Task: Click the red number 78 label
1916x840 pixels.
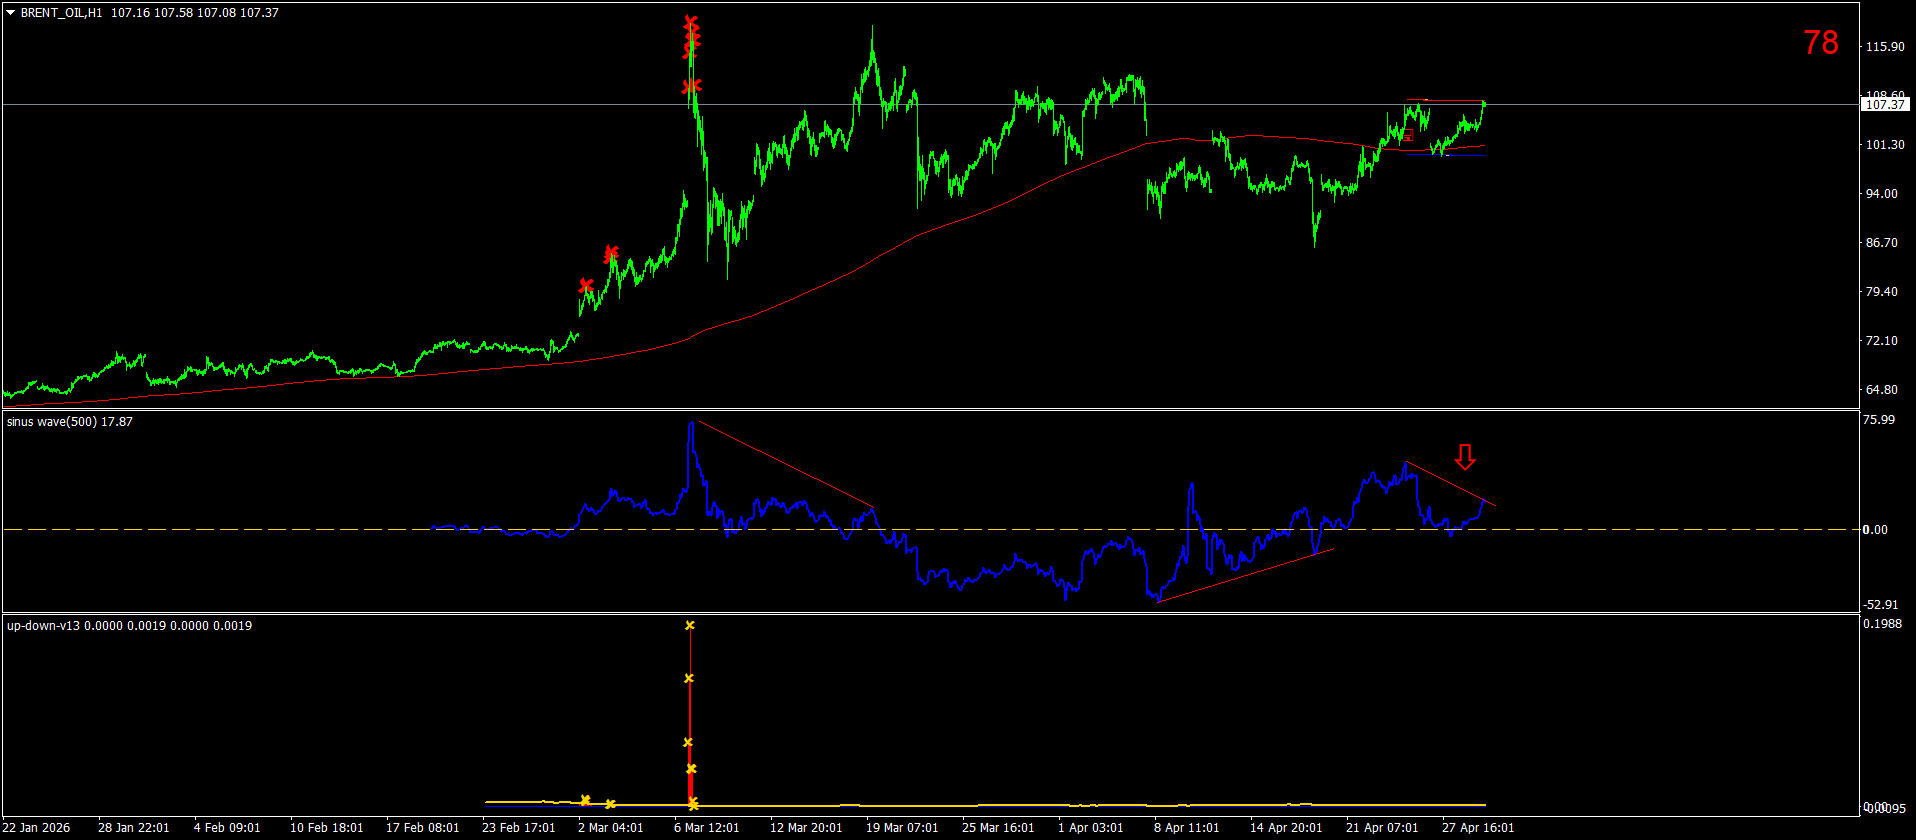Action: [x=1820, y=42]
